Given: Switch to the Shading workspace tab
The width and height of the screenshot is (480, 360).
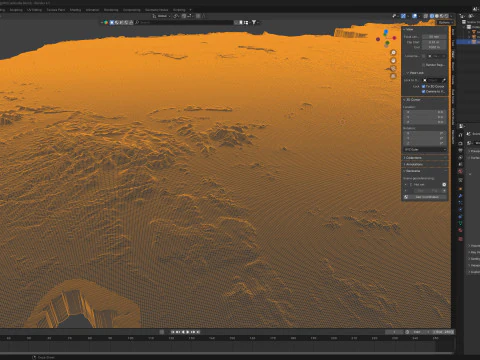Looking at the screenshot, I should coord(75,10).
